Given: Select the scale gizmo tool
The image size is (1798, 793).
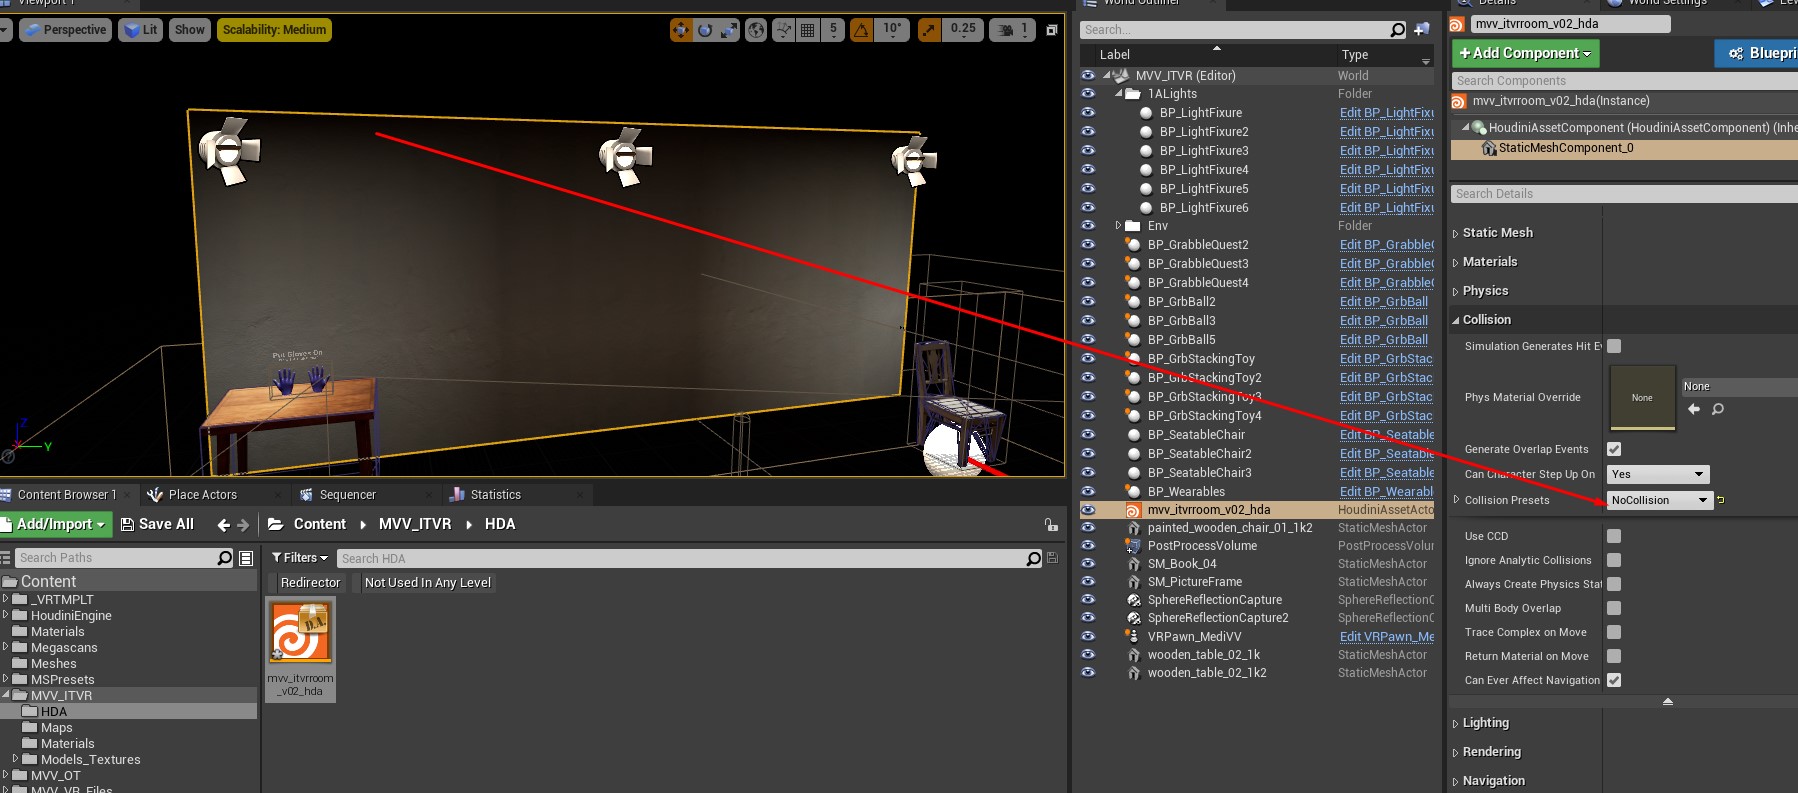Looking at the screenshot, I should pos(729,30).
